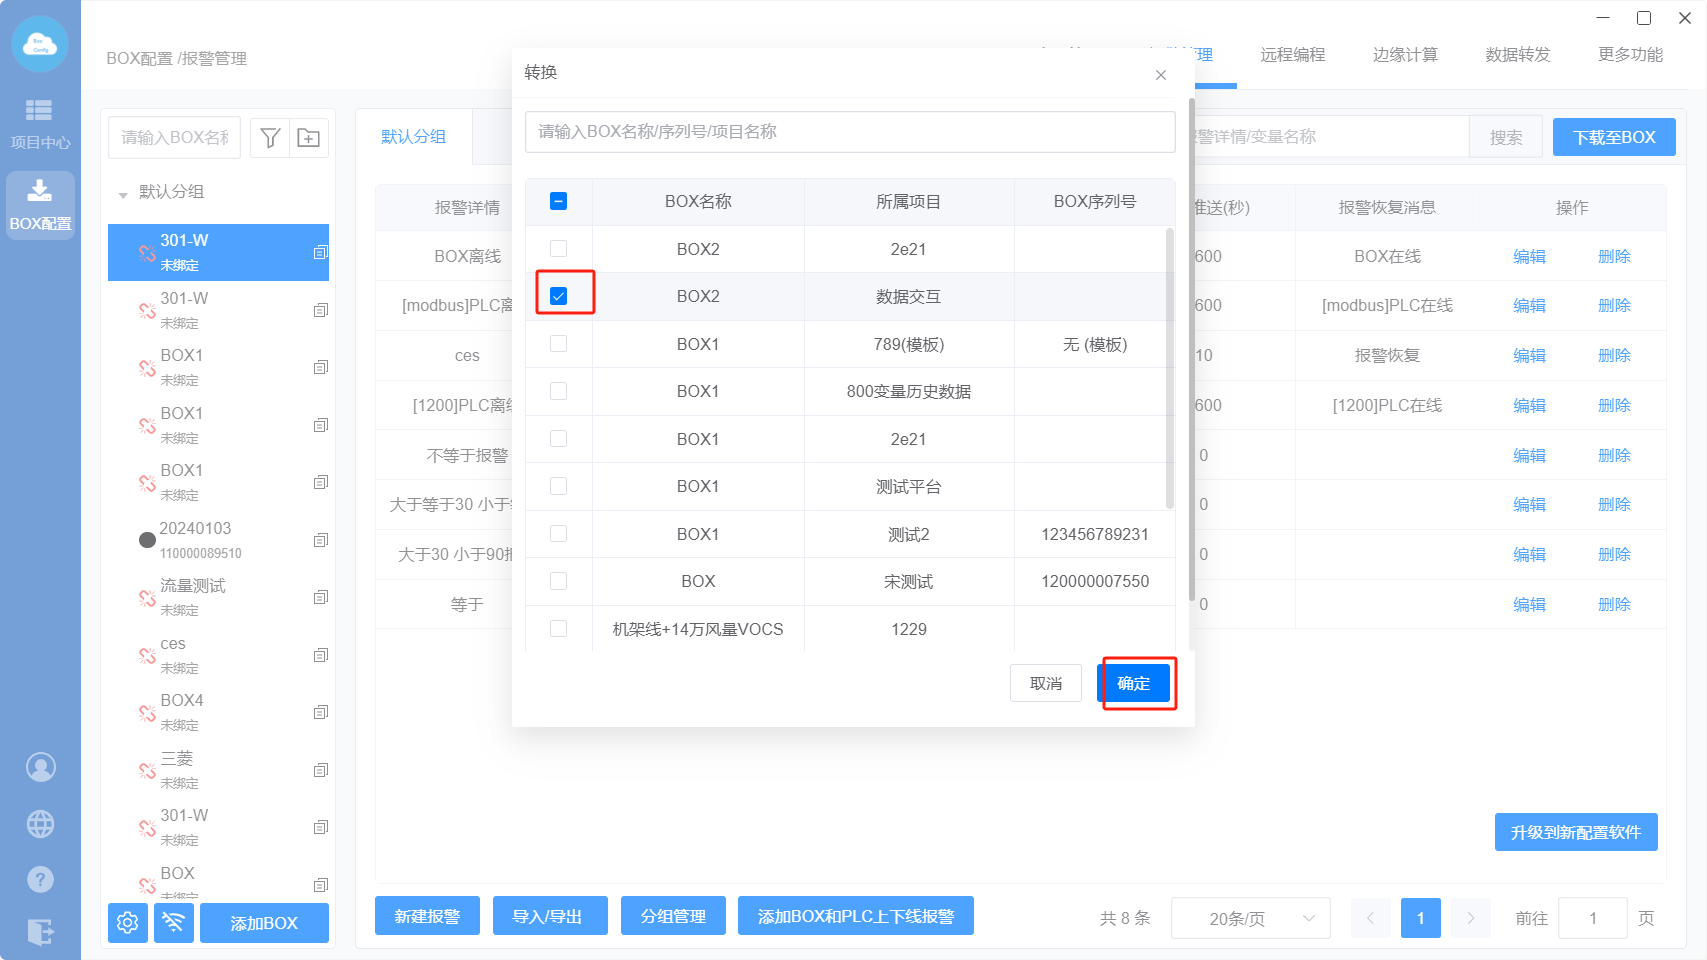
Task: Open the help question mark icon
Action: (x=40, y=880)
